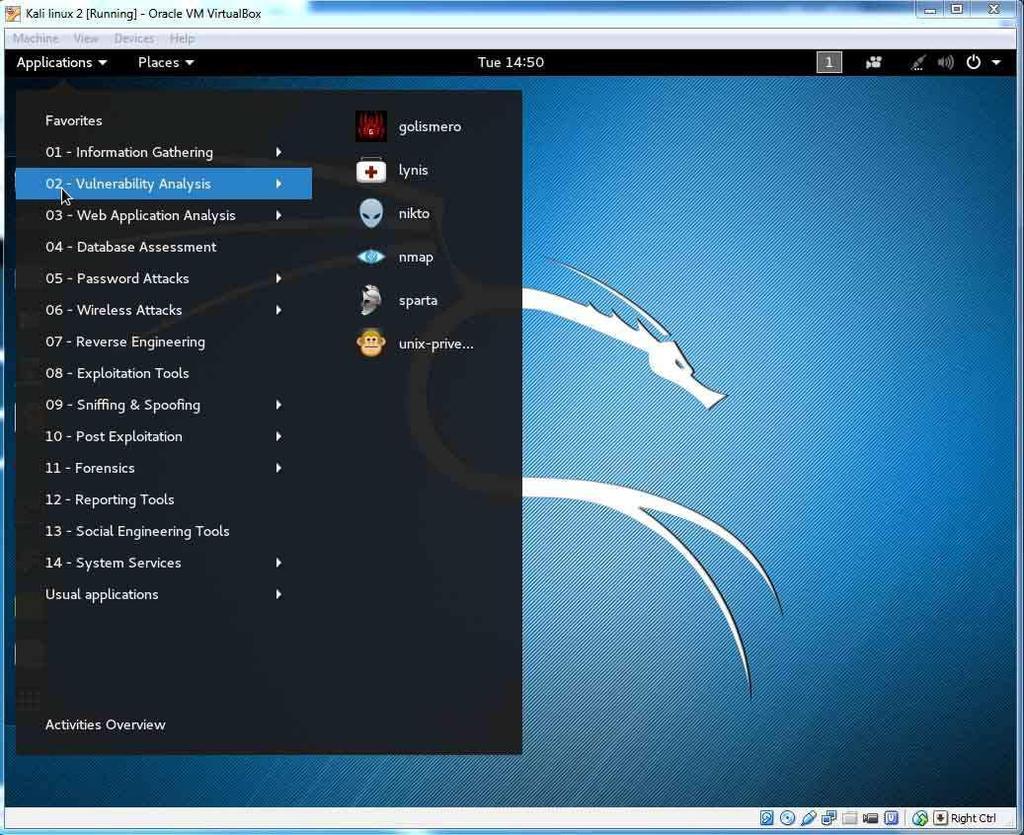
Task: Launch golismero from its red icon
Action: (371, 126)
